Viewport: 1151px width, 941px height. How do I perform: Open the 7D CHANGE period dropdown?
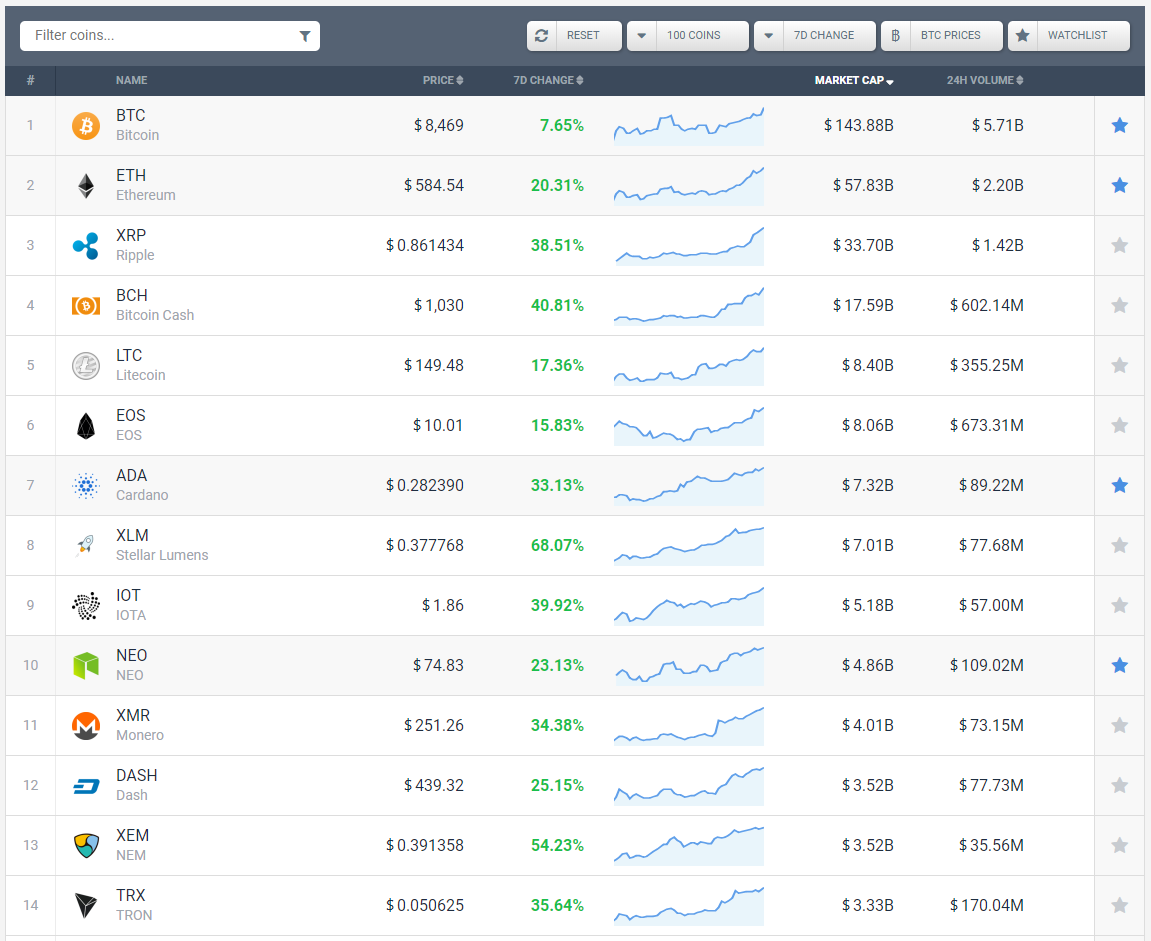point(815,35)
